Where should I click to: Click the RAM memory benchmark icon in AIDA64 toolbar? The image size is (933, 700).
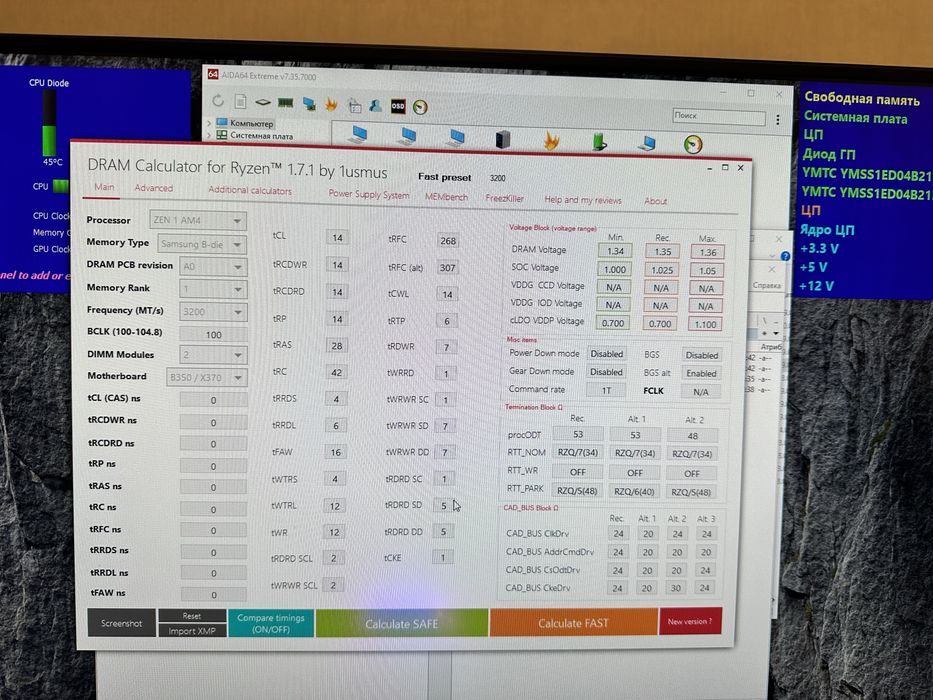point(286,103)
